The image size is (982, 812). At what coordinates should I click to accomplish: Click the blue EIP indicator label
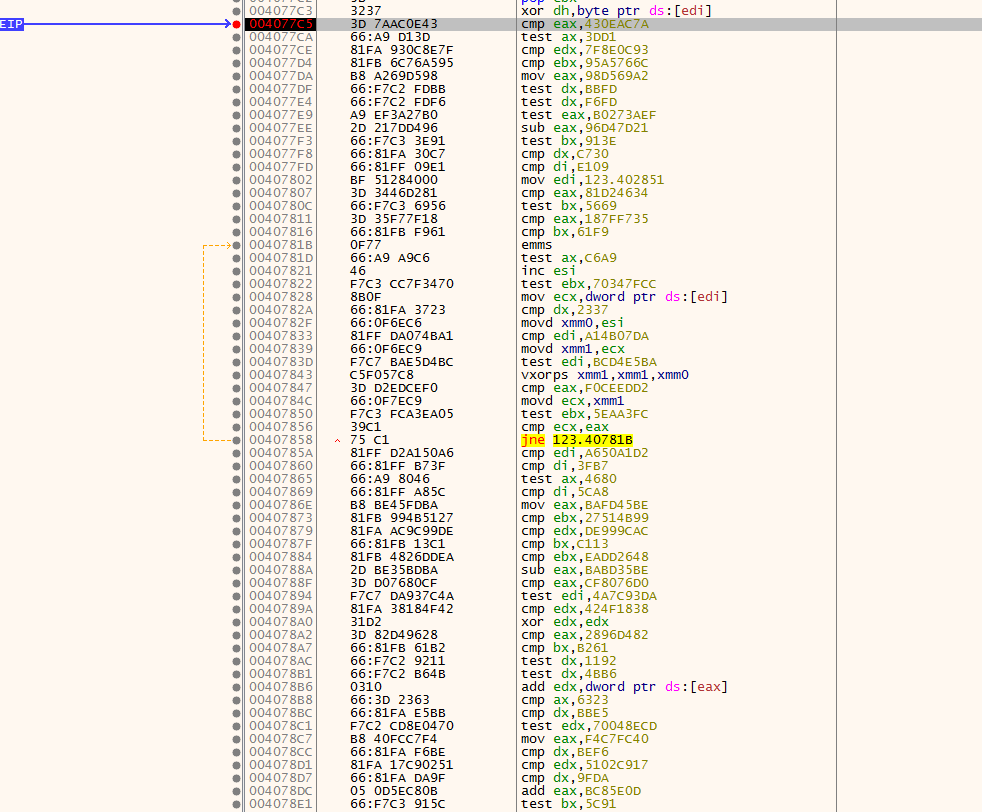pos(11,23)
